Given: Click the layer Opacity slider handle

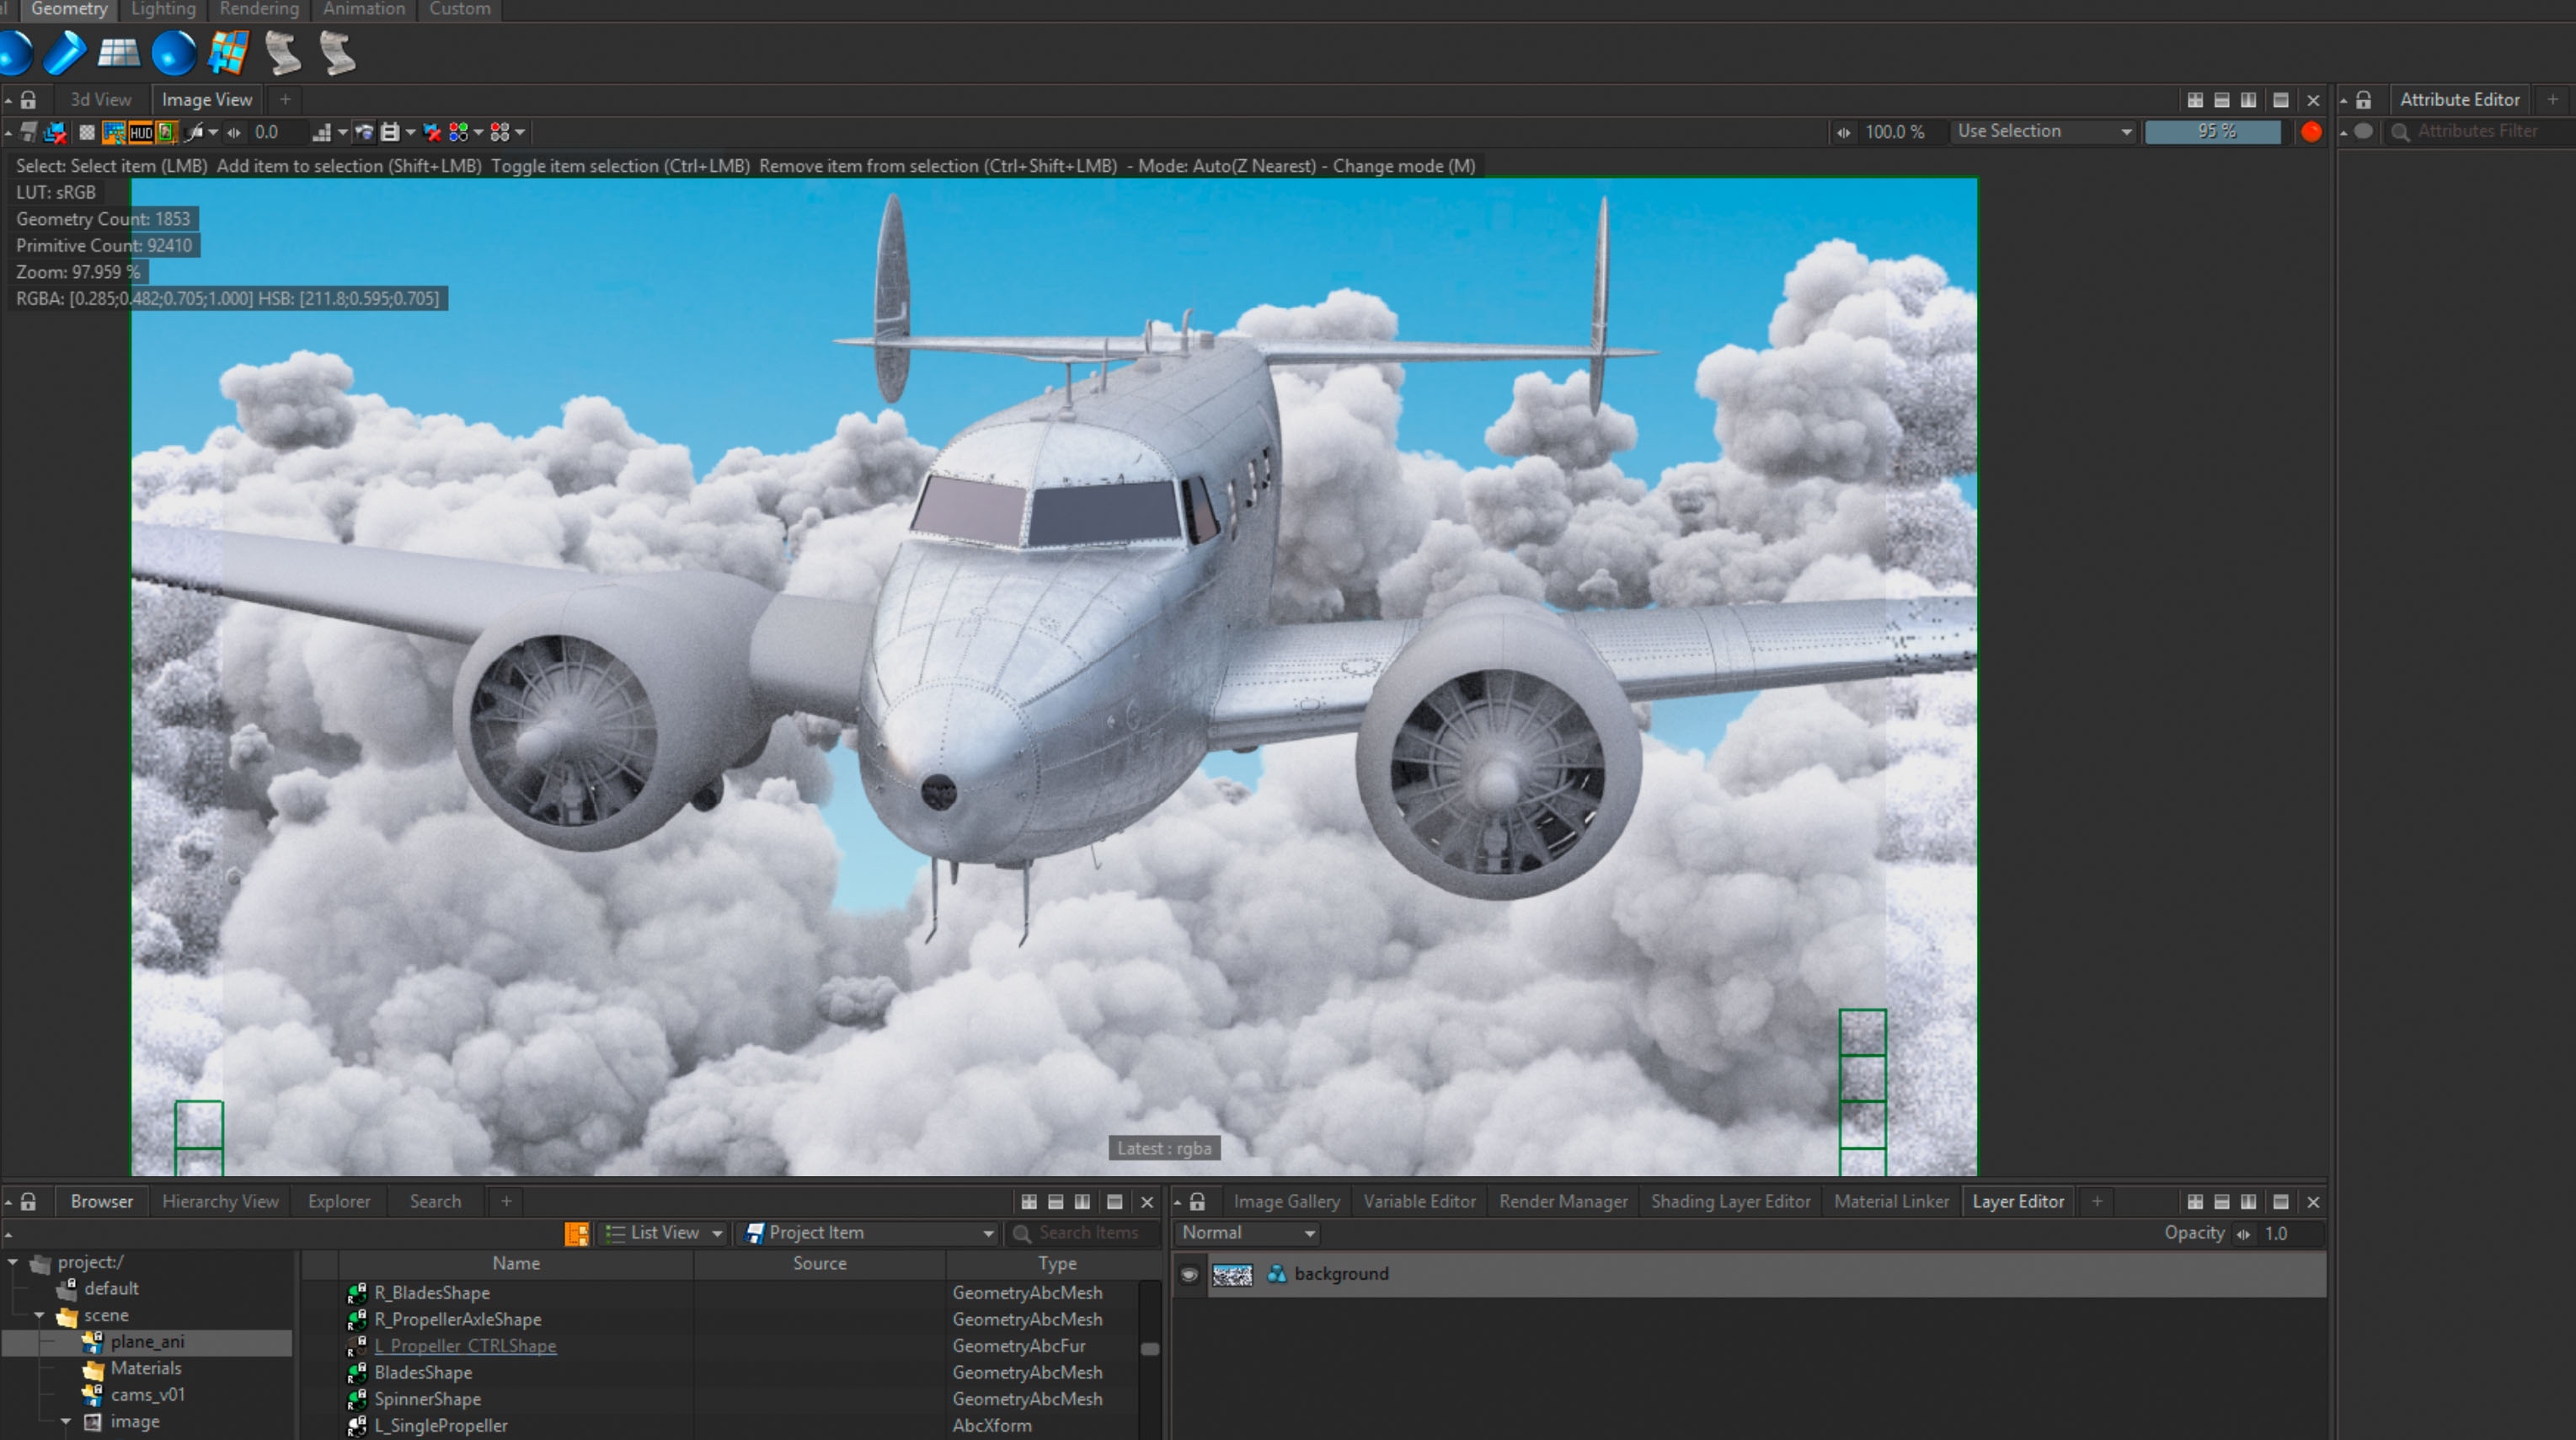Looking at the screenshot, I should coord(2244,1234).
